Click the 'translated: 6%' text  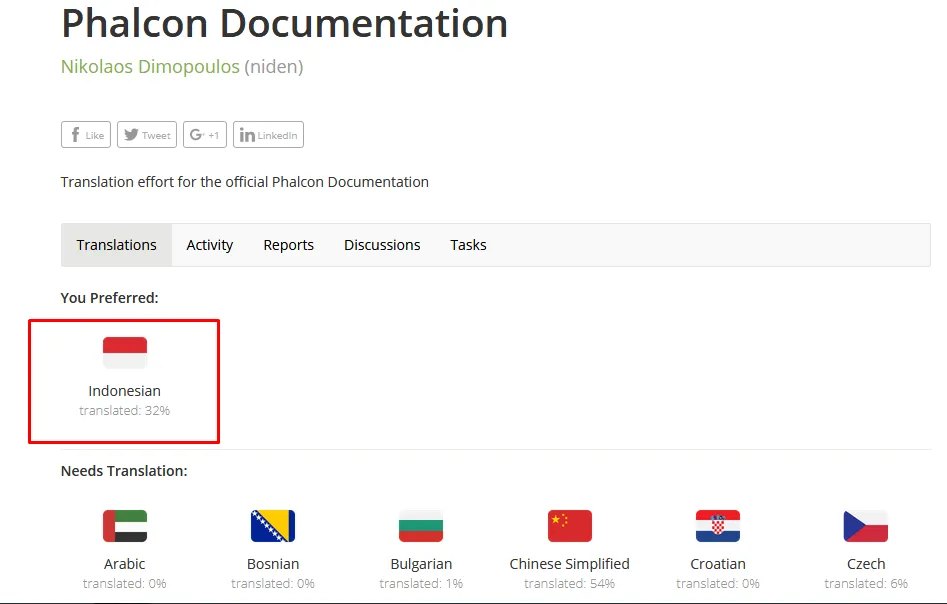point(866,583)
